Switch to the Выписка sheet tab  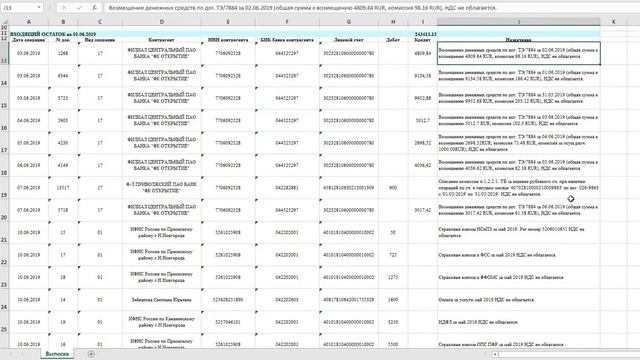pyautogui.click(x=57, y=354)
